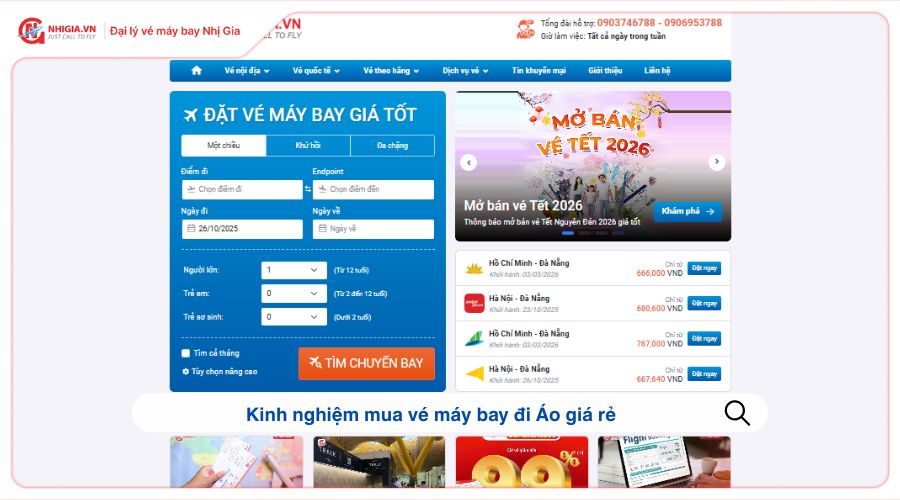Open the Trẻ em passenger dropdown

(x=294, y=293)
